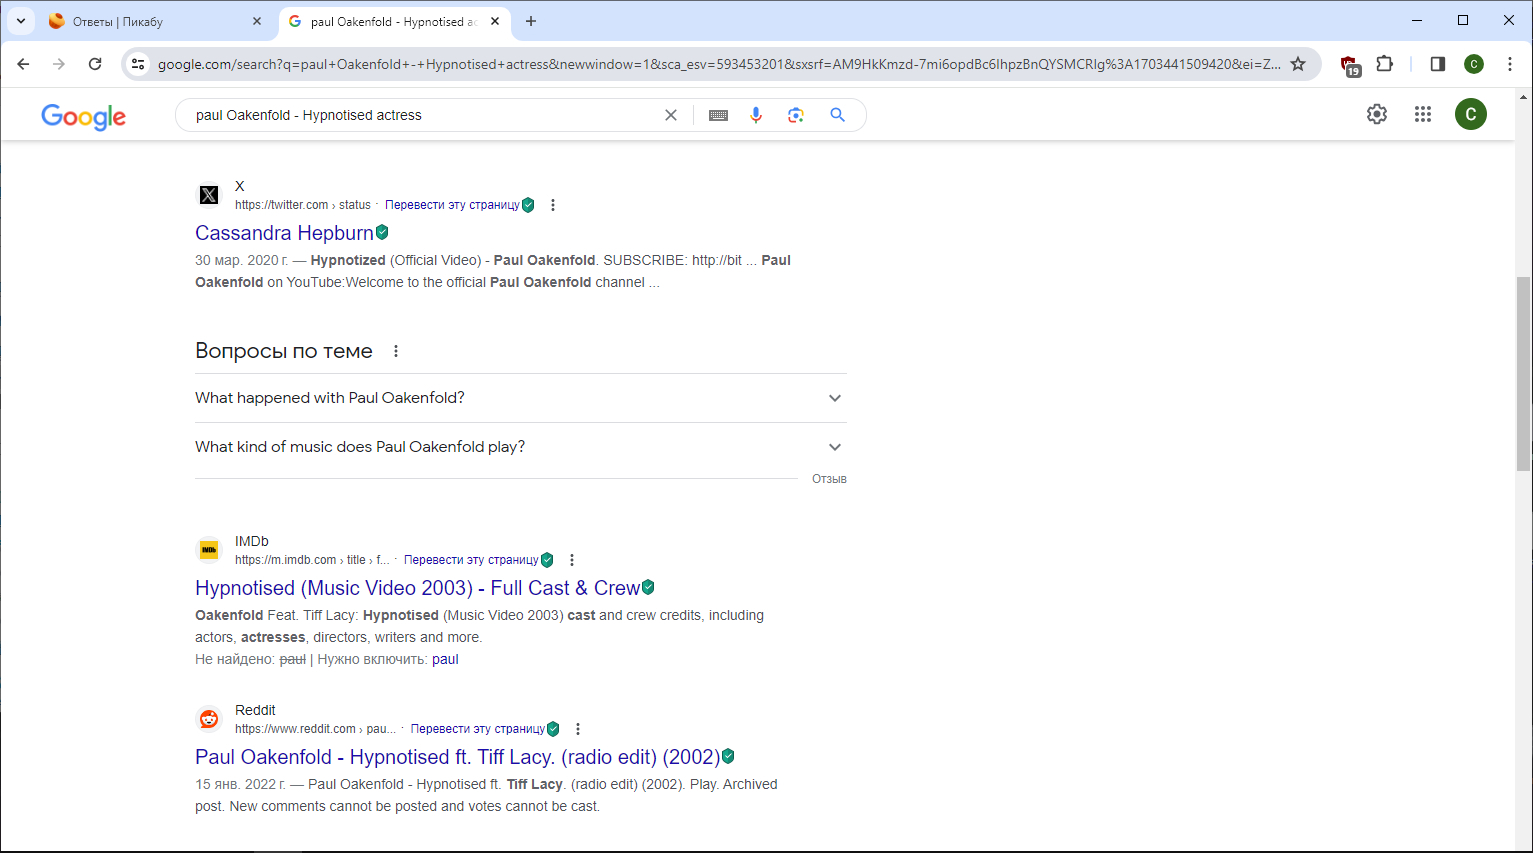
Task: Open more options for twitter.com result
Action: point(553,205)
